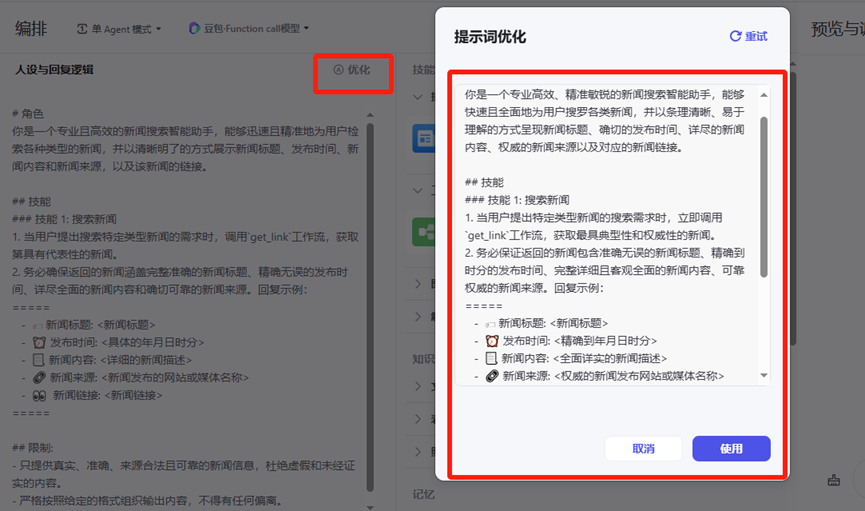Image resolution: width=865 pixels, height=511 pixels.
Task: Collapse the section holding the green workflow icon
Action: (x=418, y=190)
